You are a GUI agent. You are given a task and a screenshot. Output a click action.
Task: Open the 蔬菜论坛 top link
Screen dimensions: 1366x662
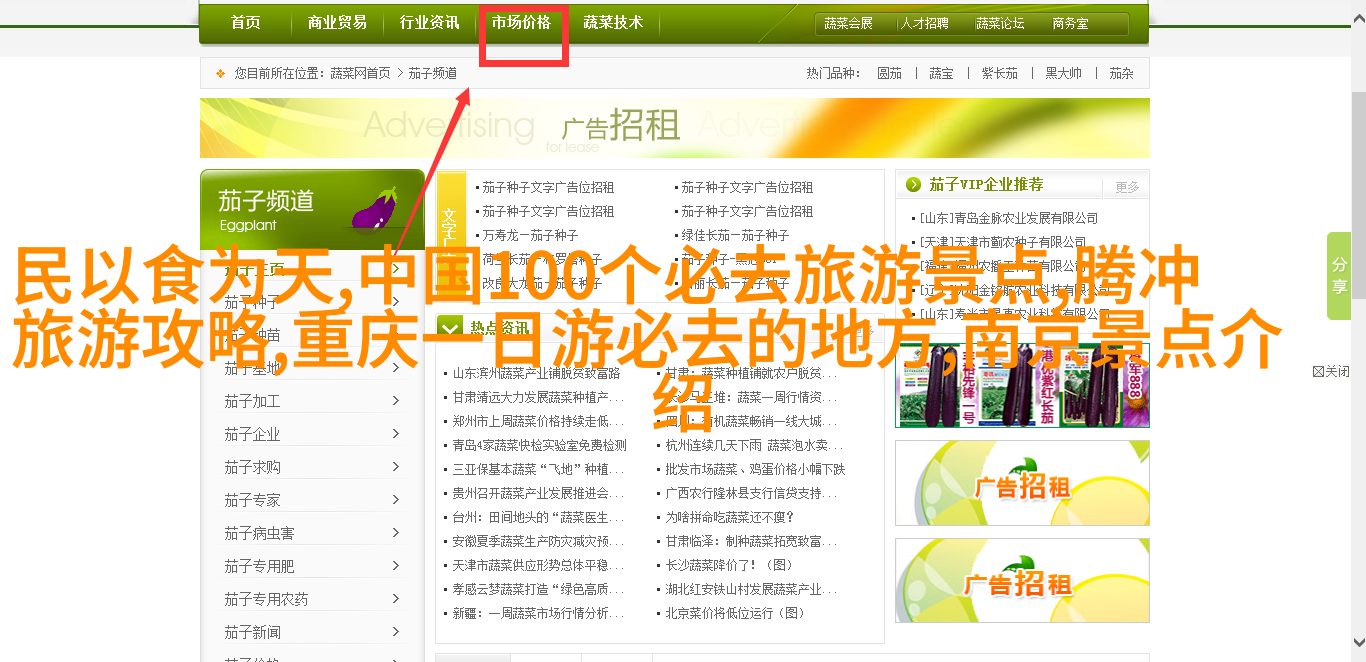click(999, 24)
